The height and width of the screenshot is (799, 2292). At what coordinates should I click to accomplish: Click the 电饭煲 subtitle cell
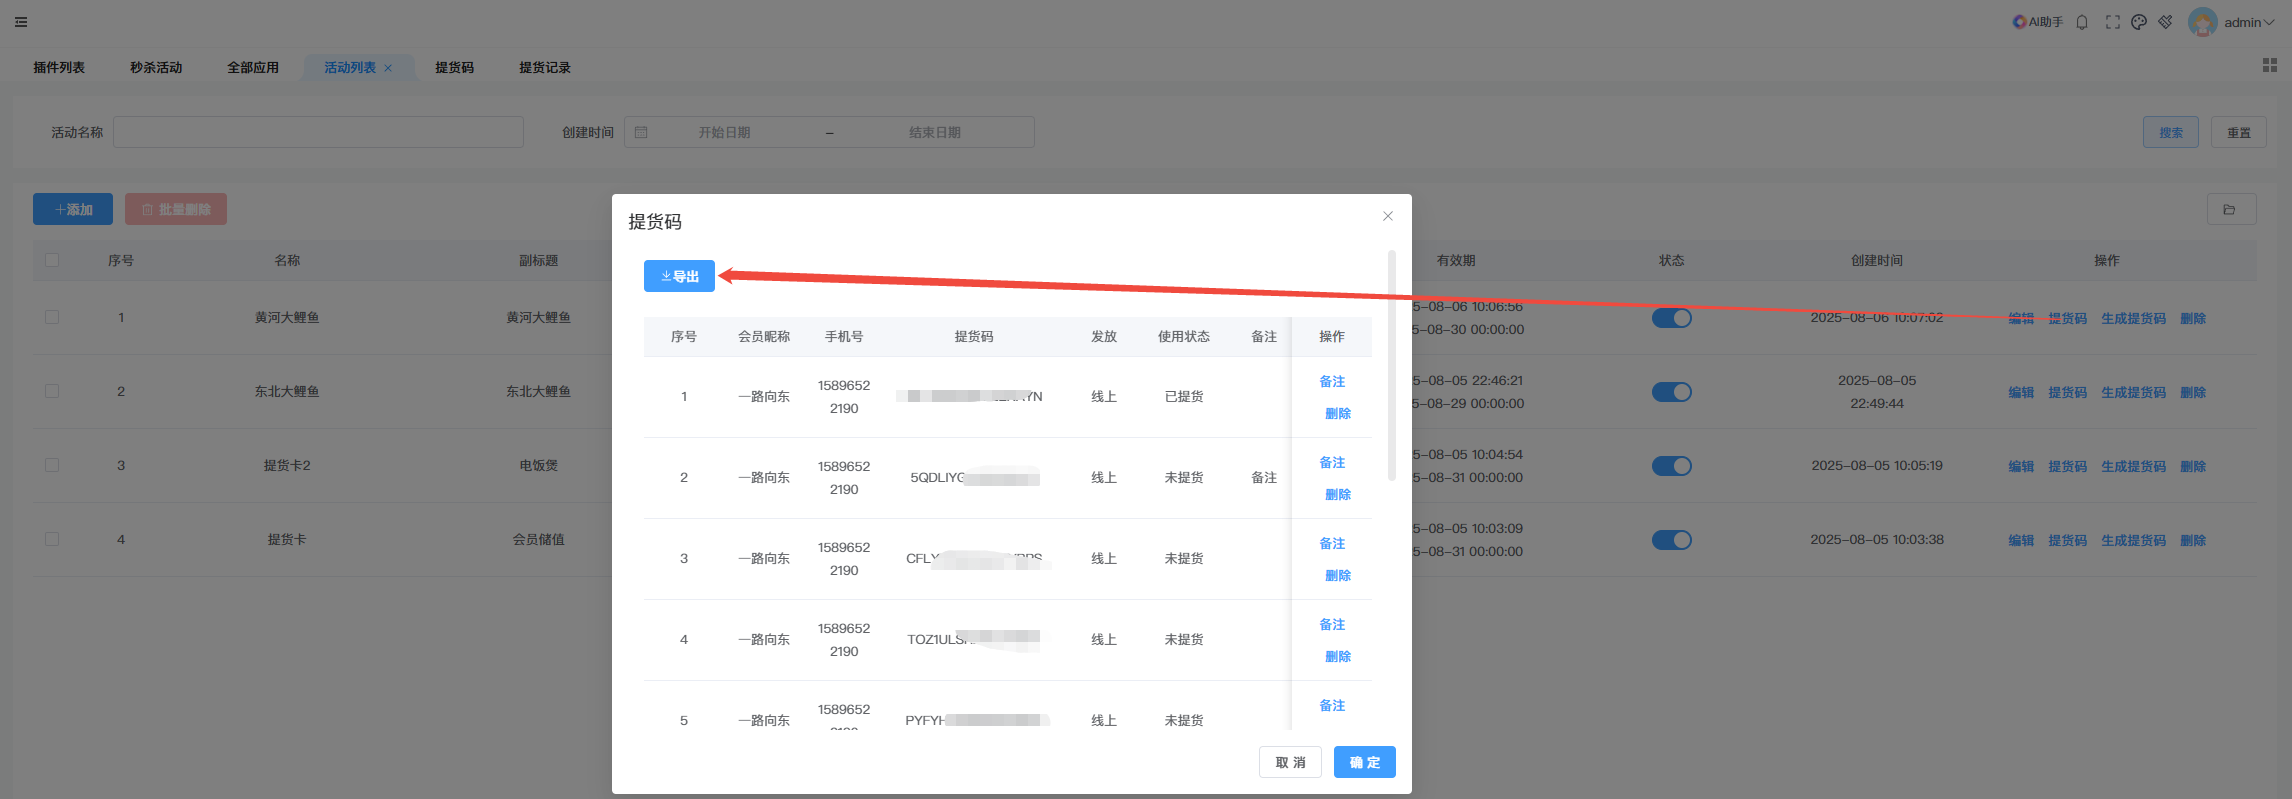click(x=538, y=465)
